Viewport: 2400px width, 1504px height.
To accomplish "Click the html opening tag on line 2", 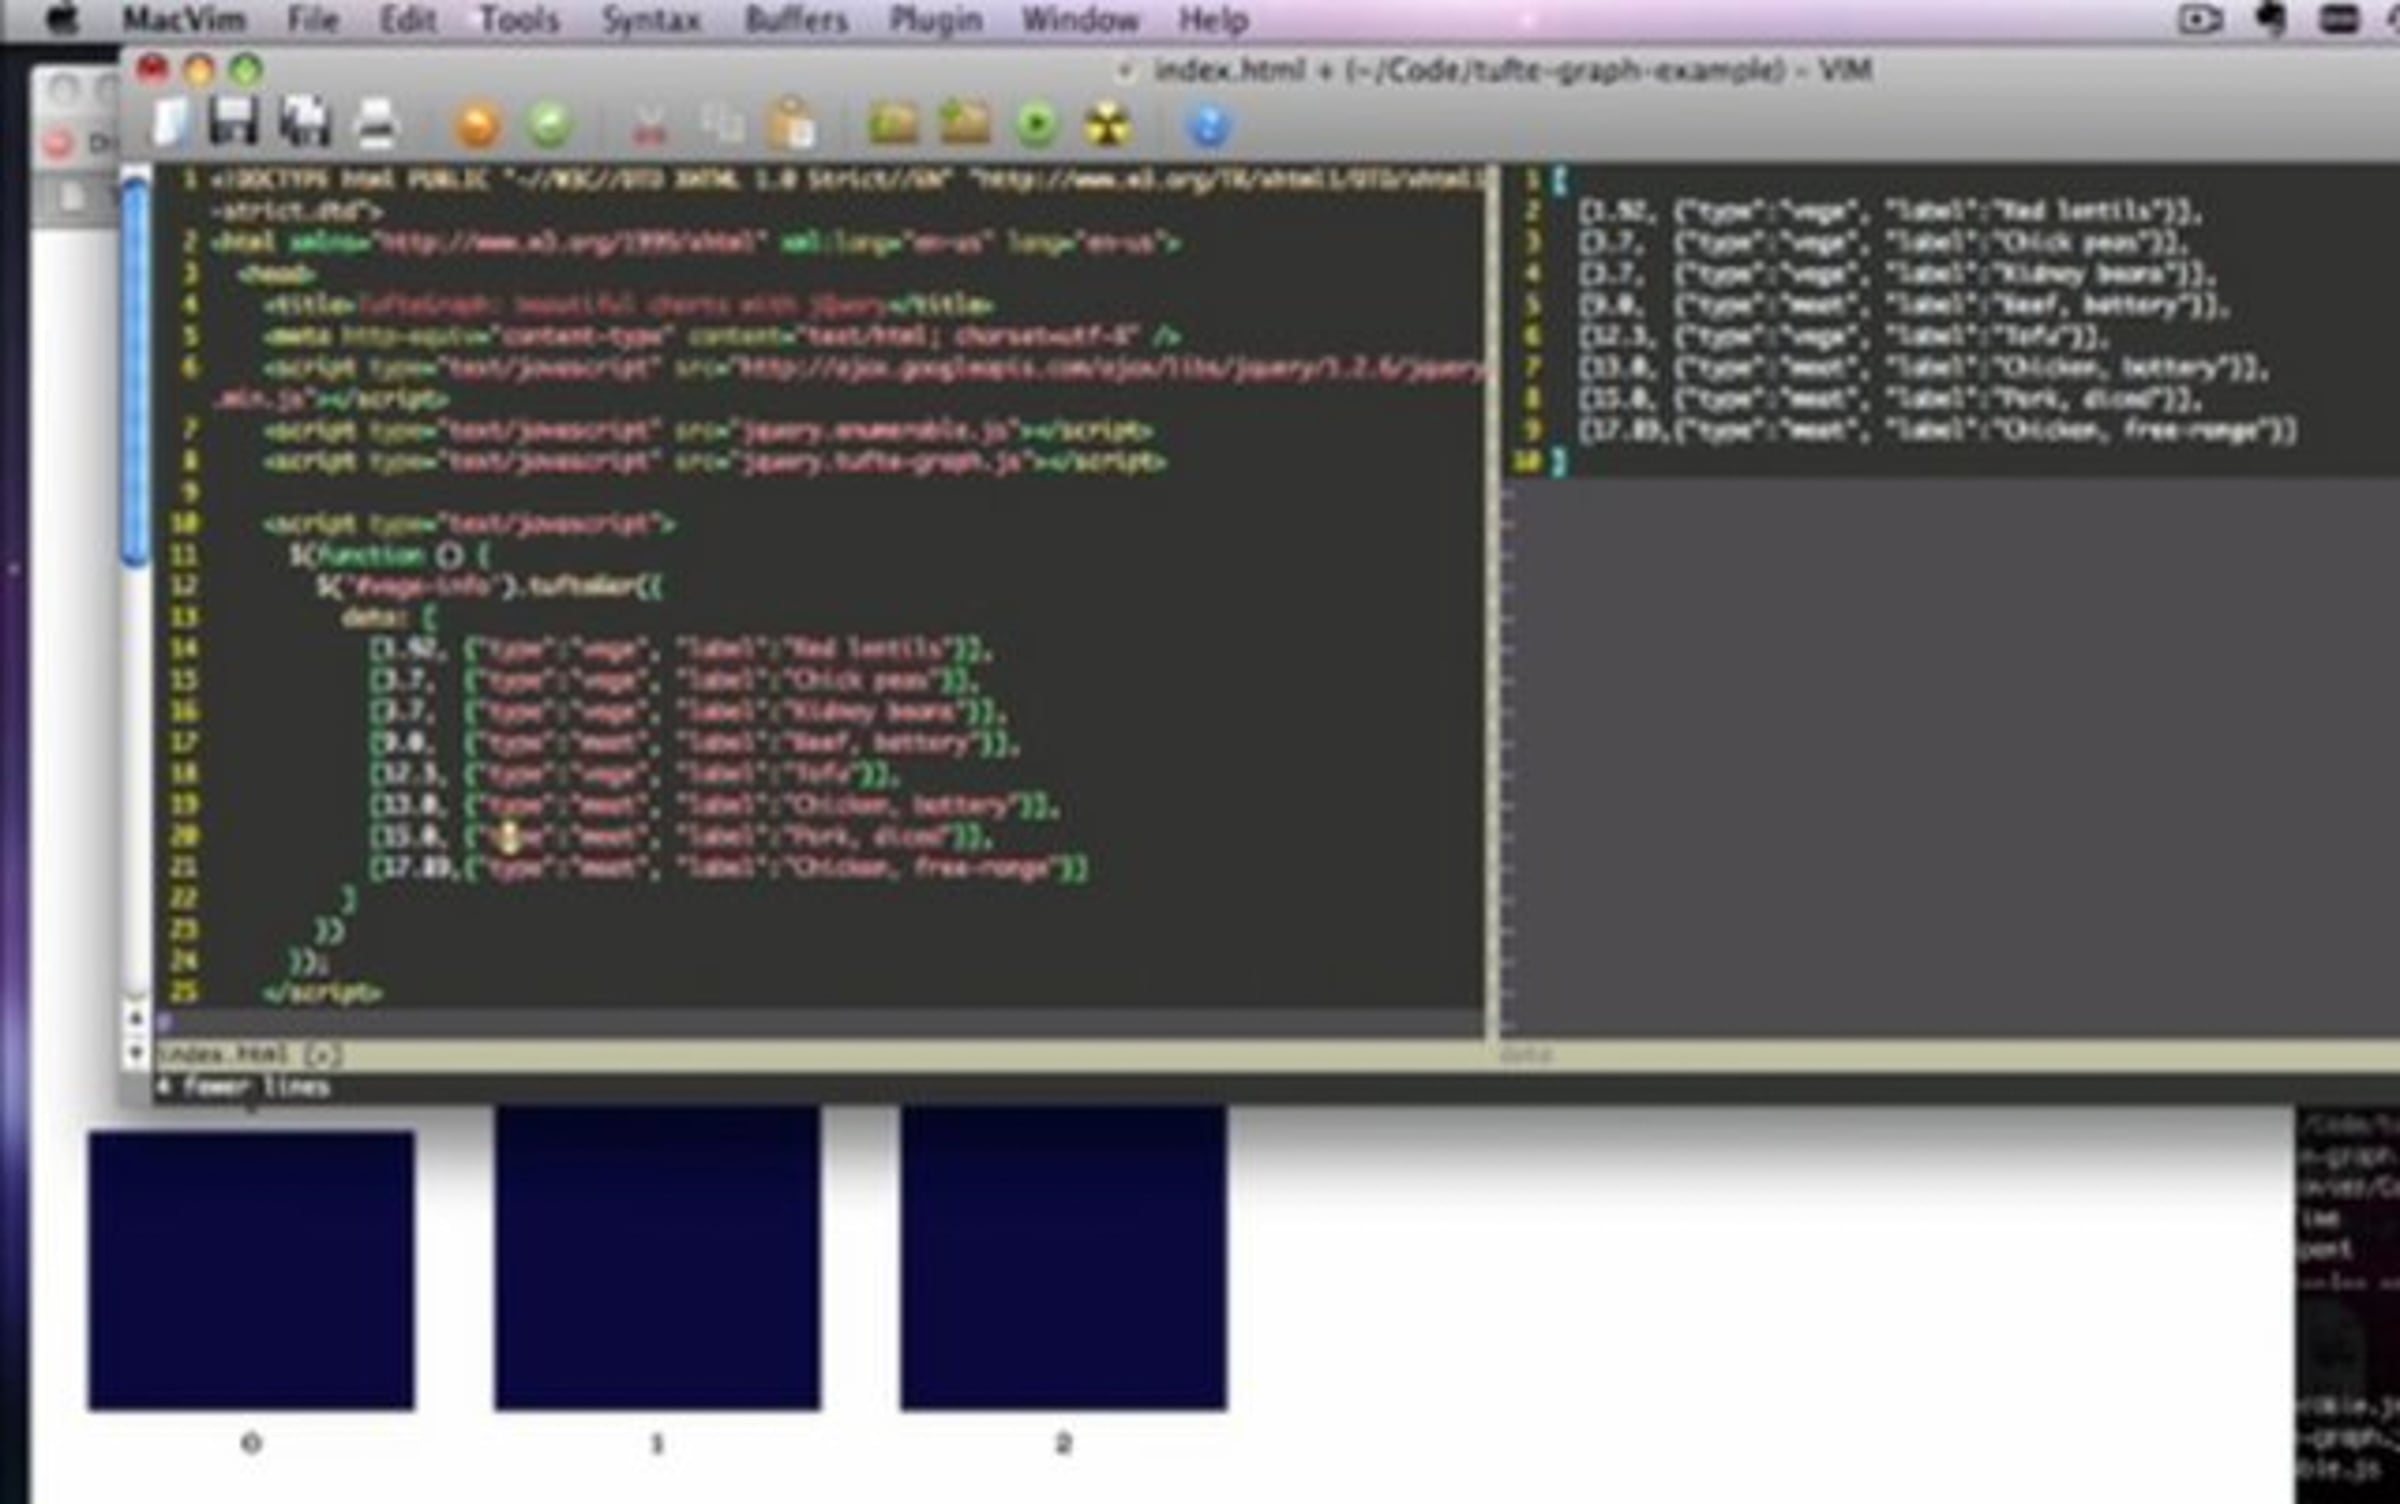I will 695,243.
